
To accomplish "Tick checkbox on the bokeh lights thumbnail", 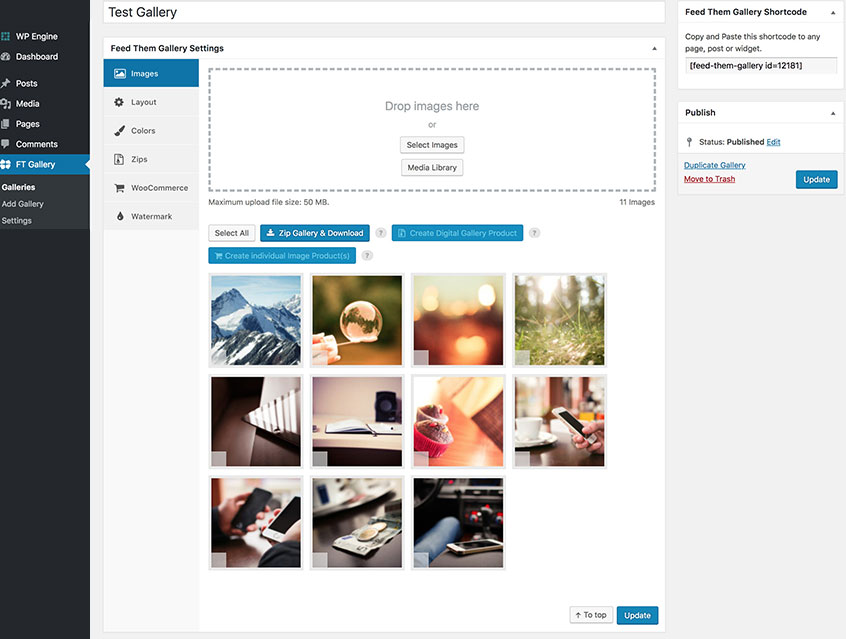I will [421, 357].
